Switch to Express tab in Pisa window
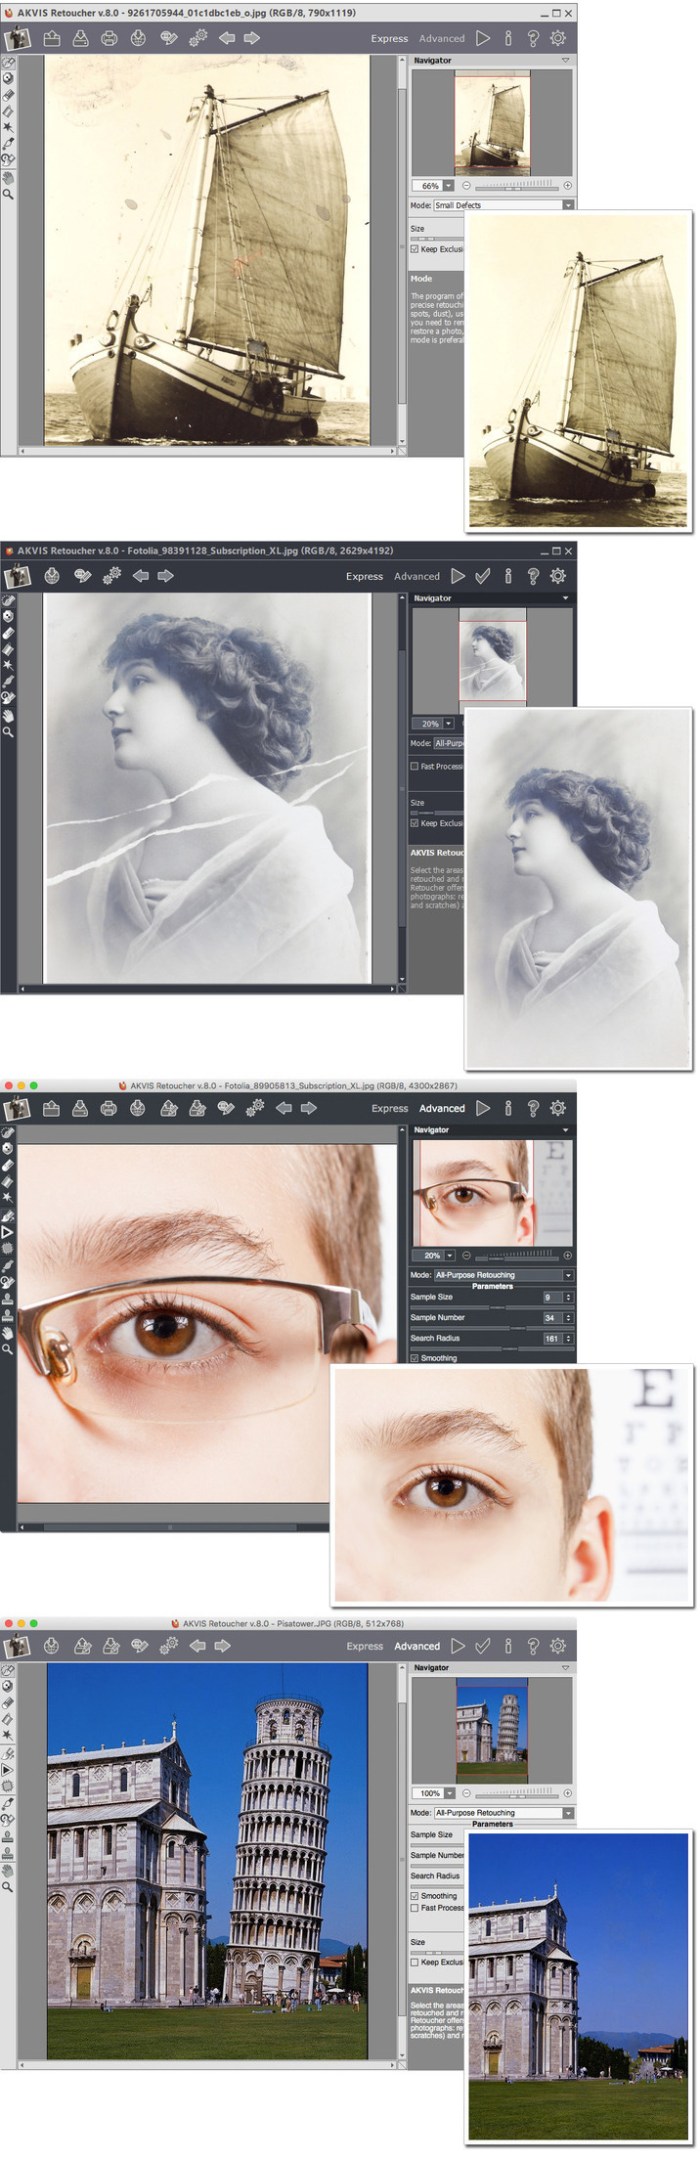Viewport: 700px width, 2161px height. pos(364,1646)
